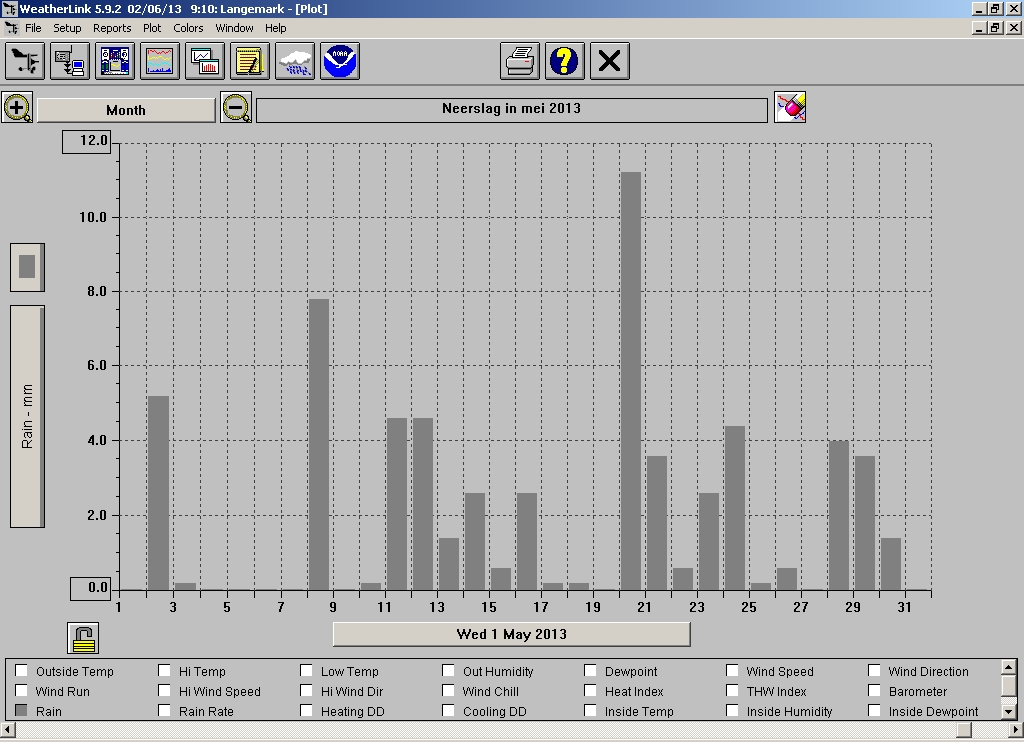Open the weather station selection icon
Viewport: 1024px width, 742px height.
click(25, 61)
